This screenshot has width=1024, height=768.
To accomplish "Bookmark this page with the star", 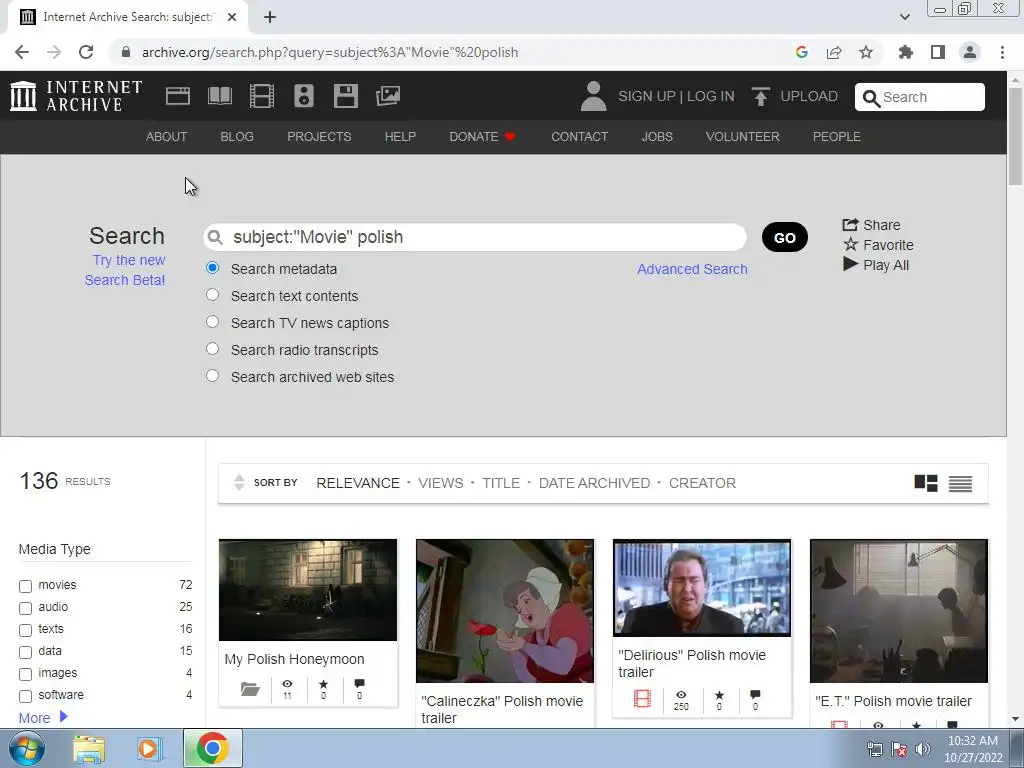I will [865, 52].
